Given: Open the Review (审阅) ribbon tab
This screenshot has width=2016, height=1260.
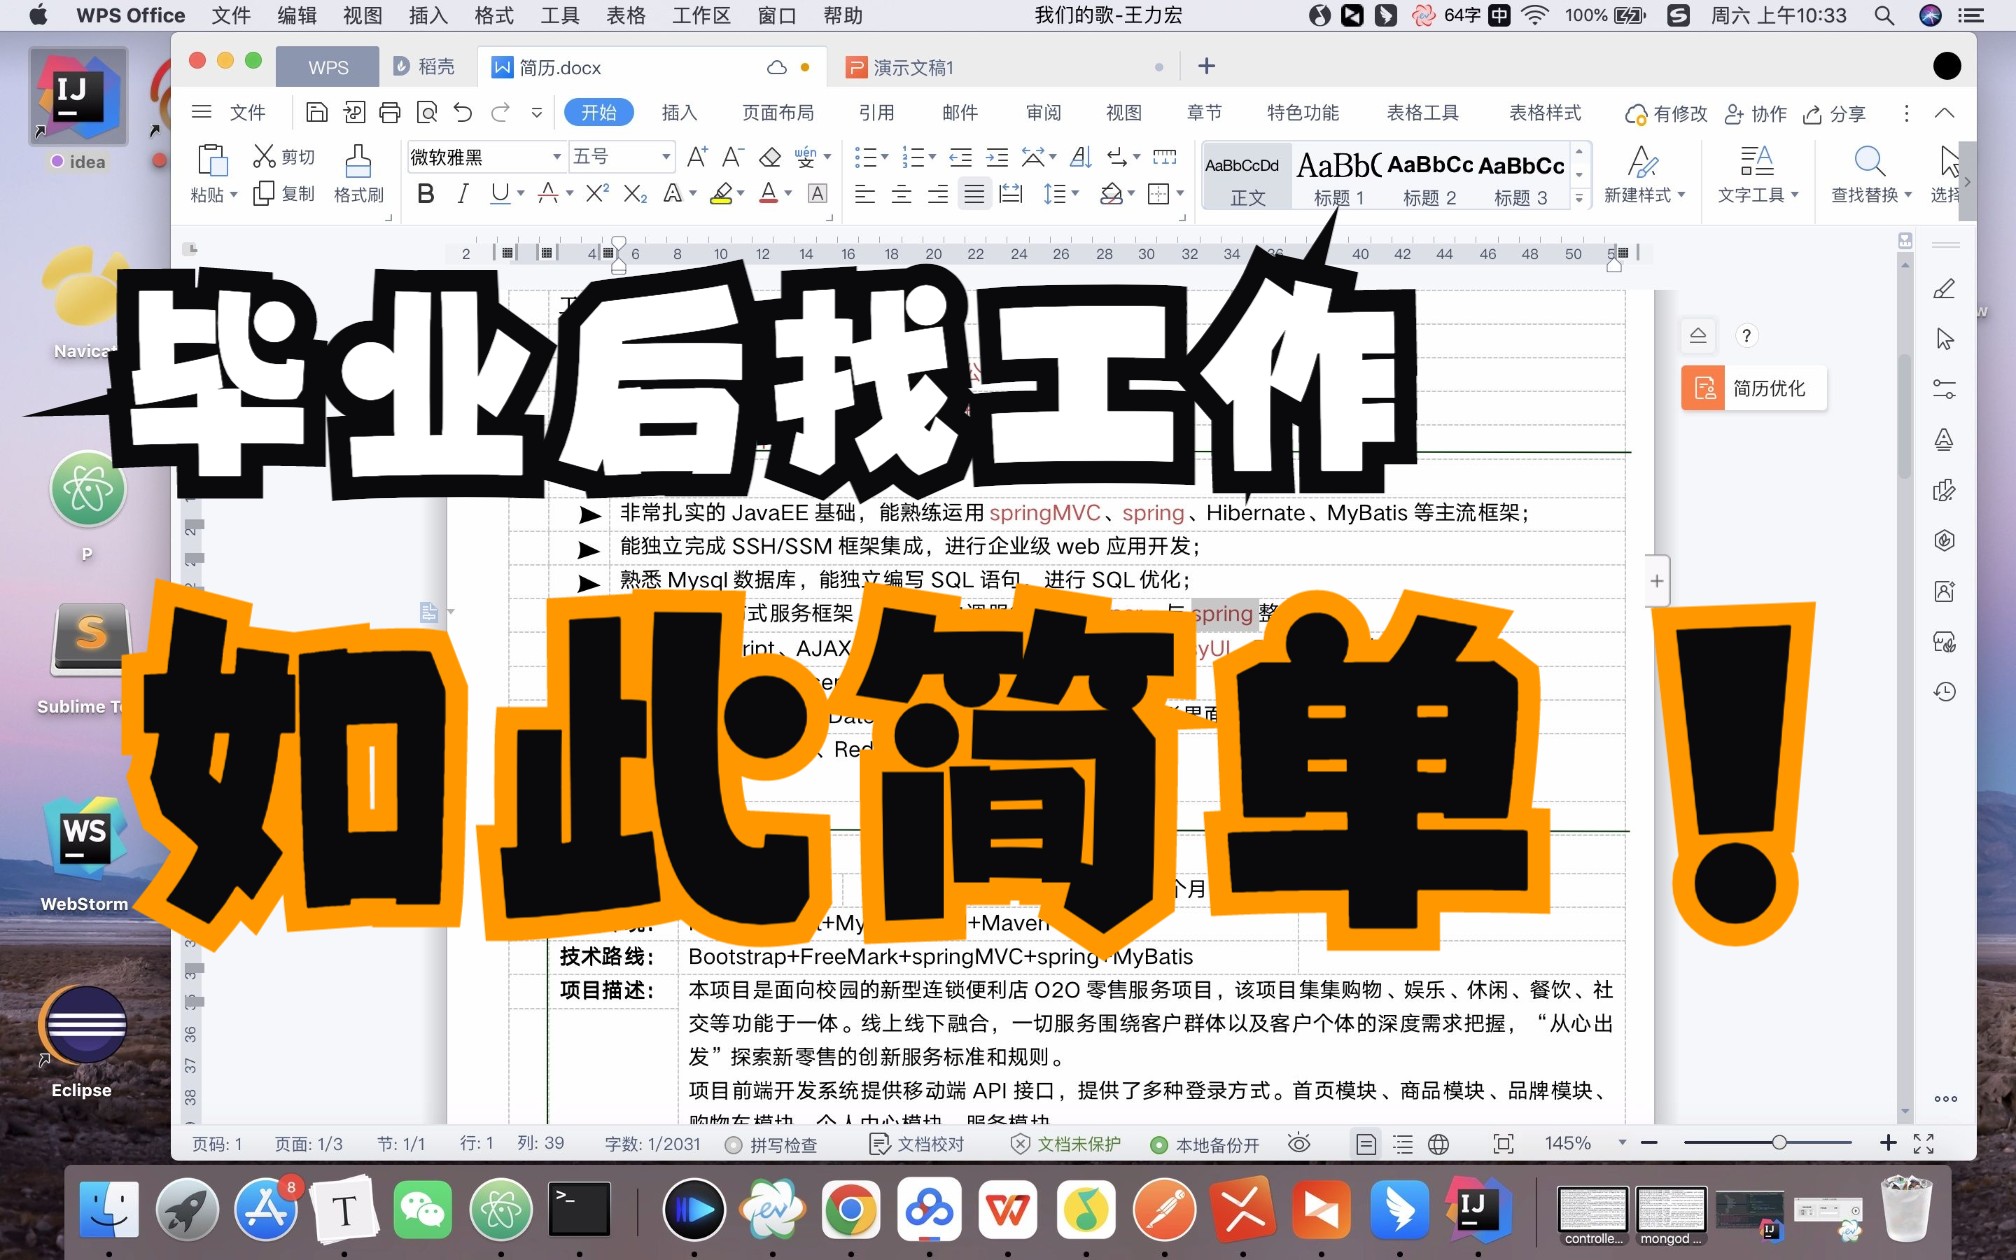Looking at the screenshot, I should [1044, 113].
